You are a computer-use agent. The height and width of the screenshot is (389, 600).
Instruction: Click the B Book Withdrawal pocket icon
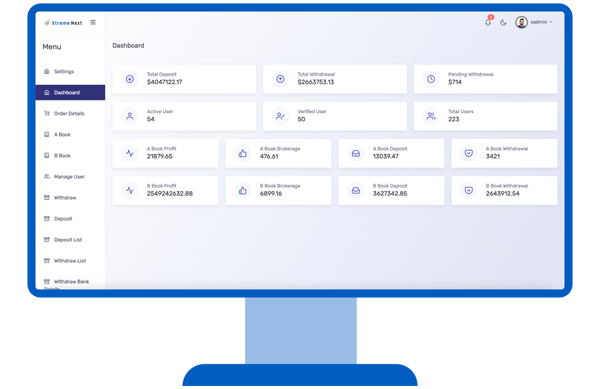coord(469,190)
